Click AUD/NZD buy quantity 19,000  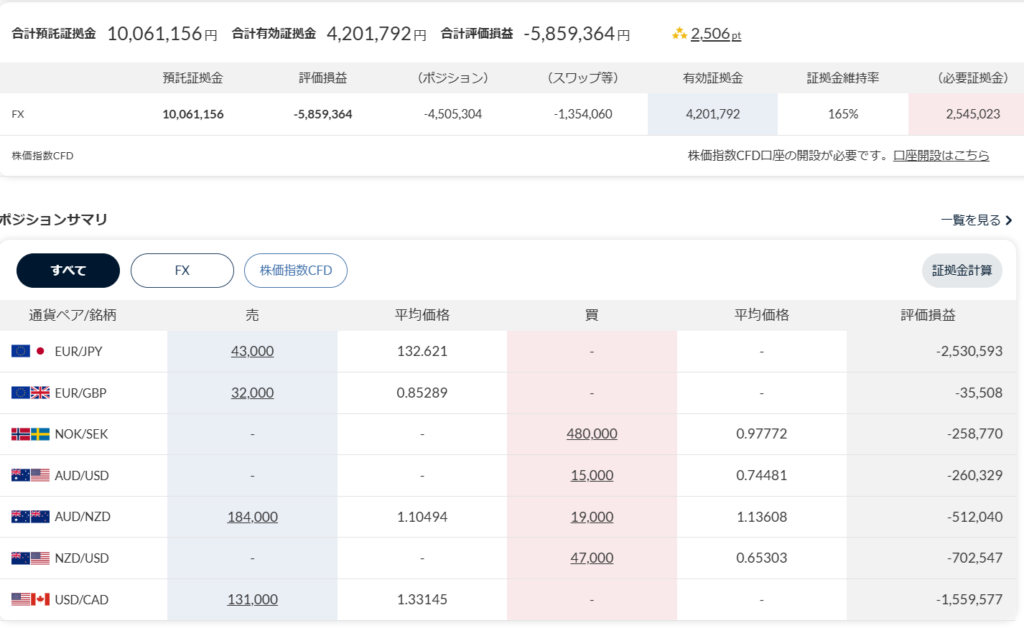(592, 517)
